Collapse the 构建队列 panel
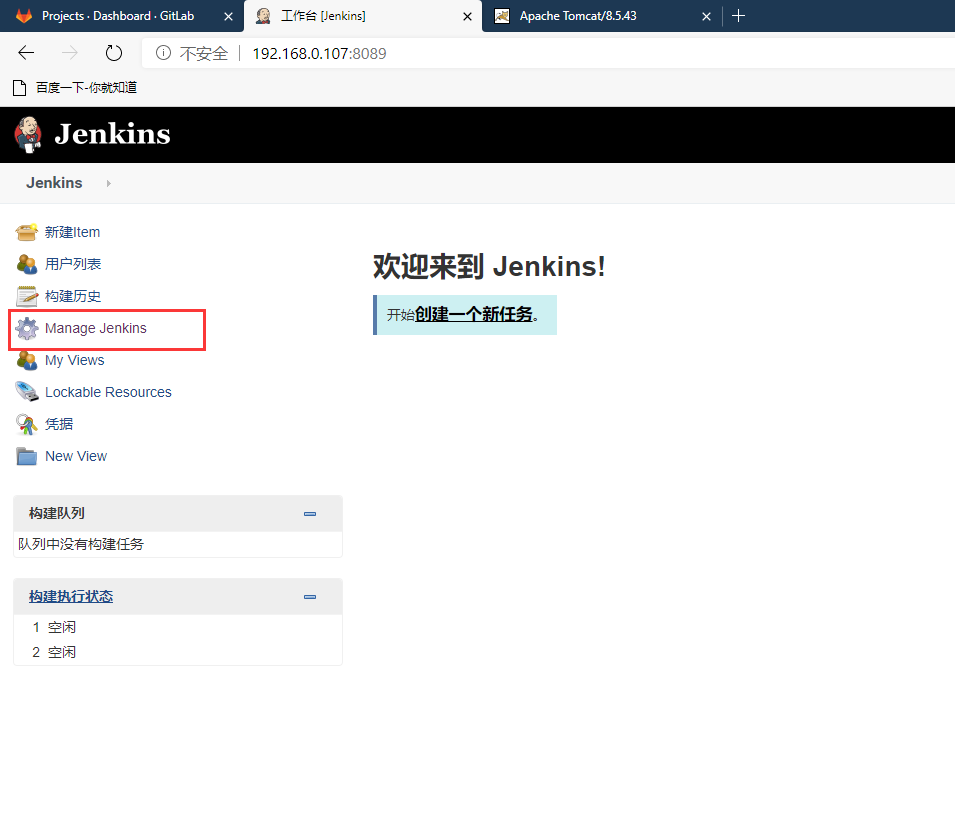 [309, 514]
